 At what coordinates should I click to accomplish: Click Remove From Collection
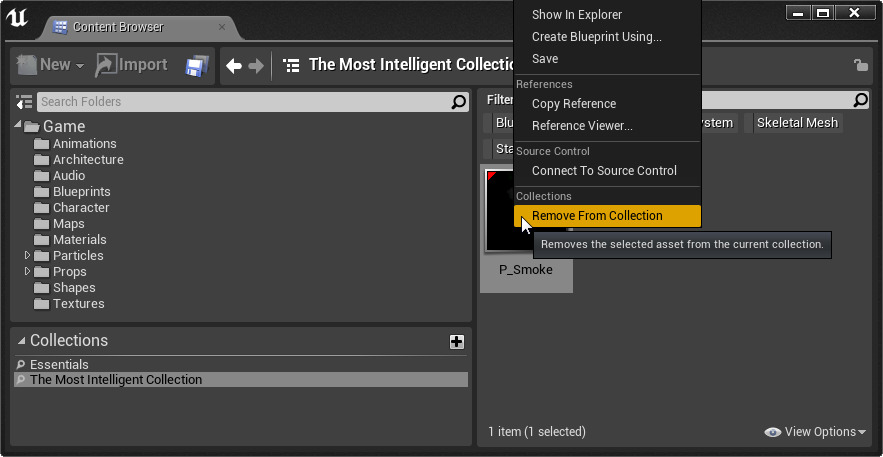click(607, 216)
